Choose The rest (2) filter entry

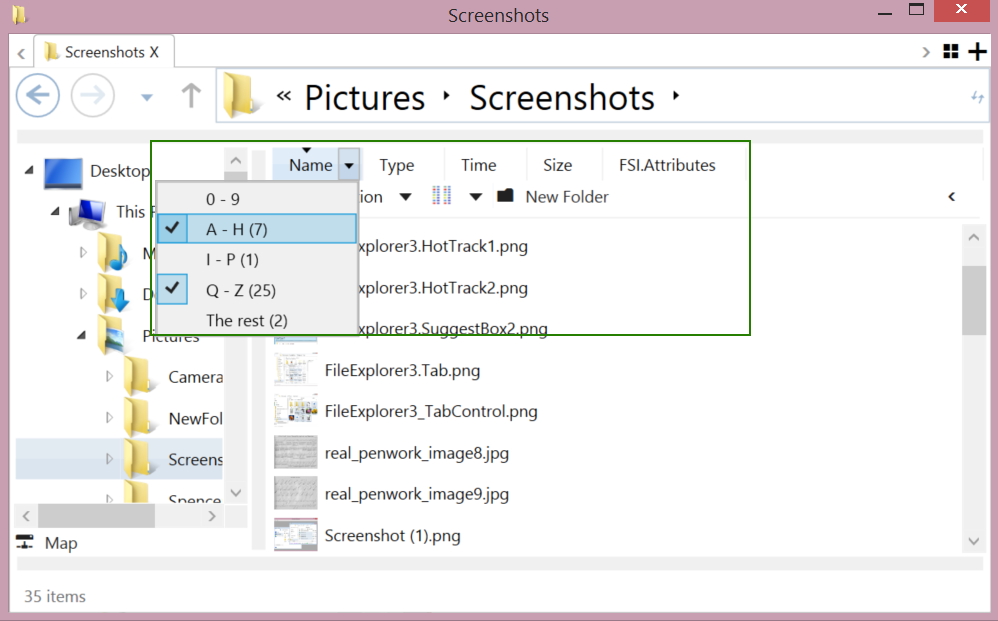click(x=257, y=320)
